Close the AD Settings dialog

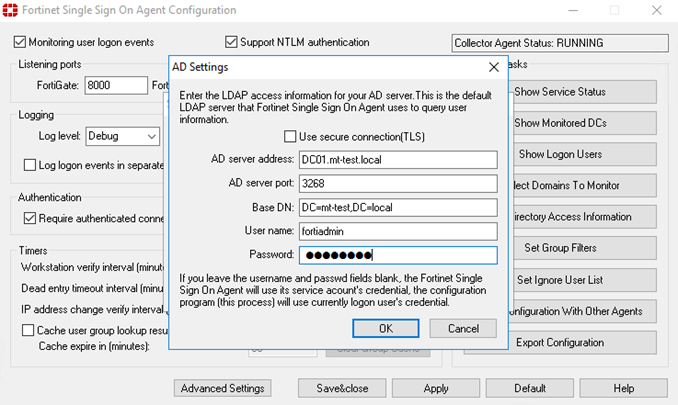click(x=492, y=67)
